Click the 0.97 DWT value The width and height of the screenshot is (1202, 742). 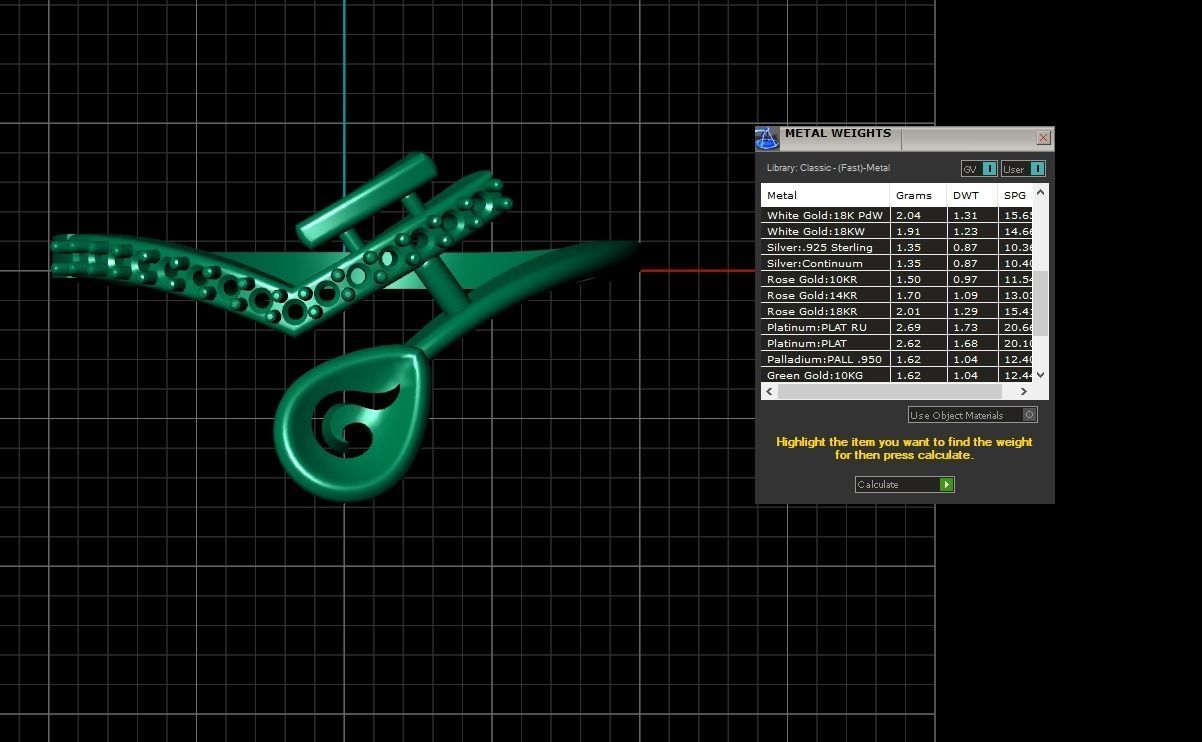(965, 279)
